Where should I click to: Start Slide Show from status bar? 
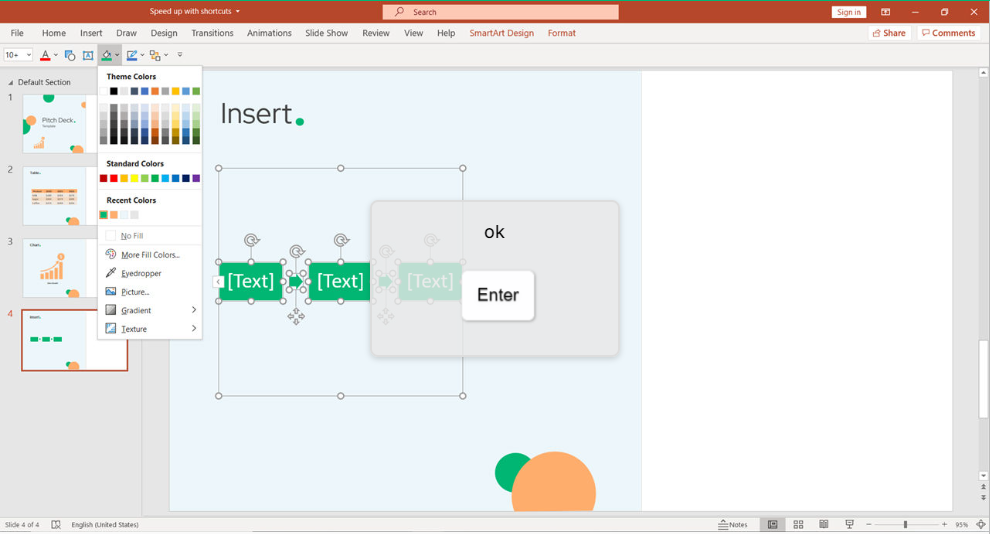[x=850, y=525]
